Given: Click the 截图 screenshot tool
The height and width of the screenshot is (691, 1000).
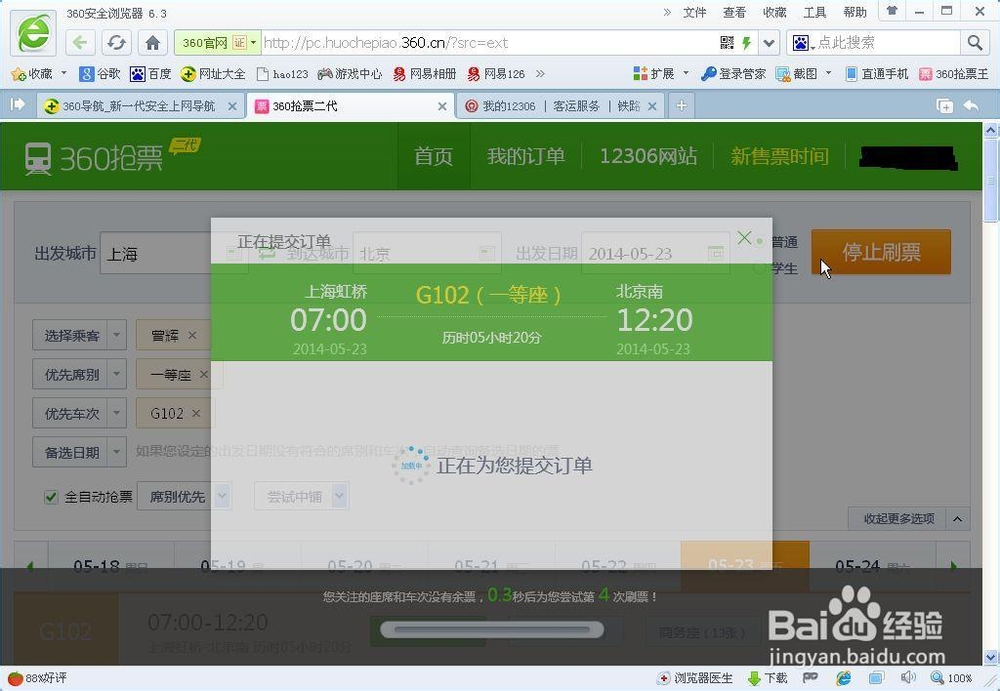Looking at the screenshot, I should (x=797, y=74).
